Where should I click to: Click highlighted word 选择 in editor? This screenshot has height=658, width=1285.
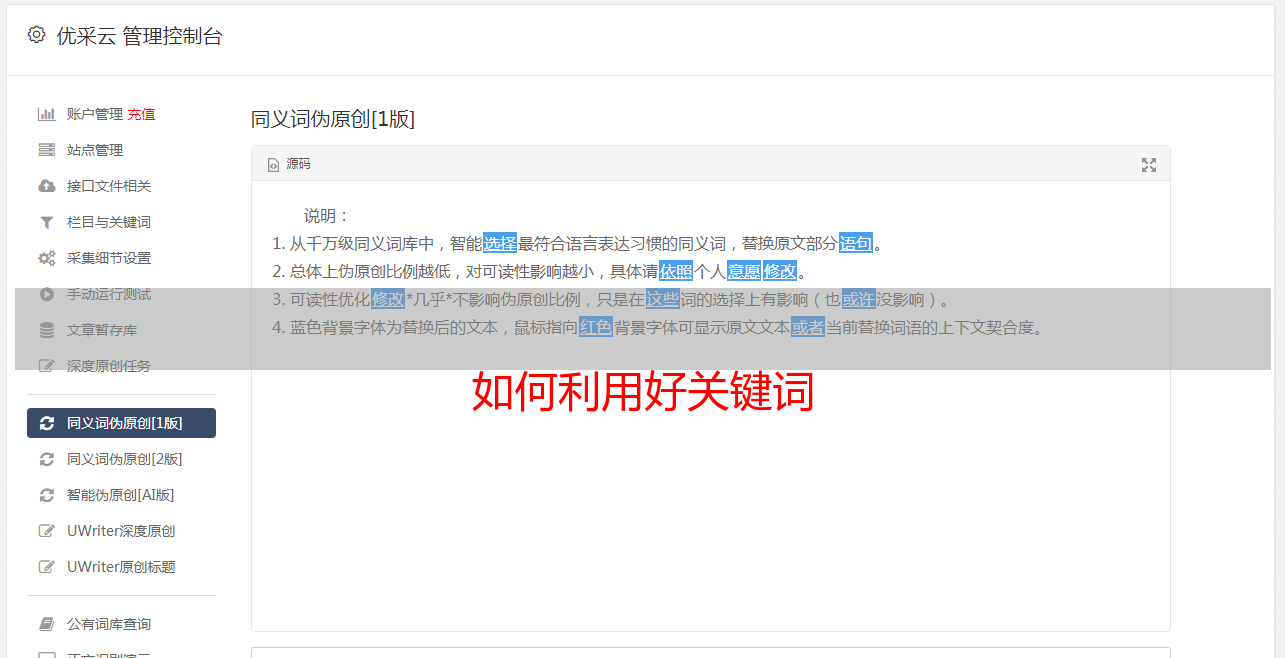point(500,243)
